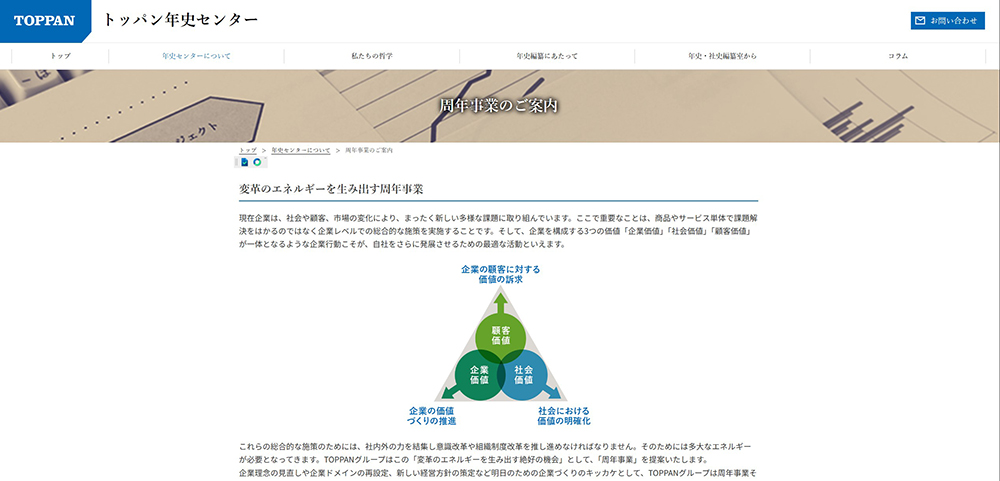Select 年史センターについて in the navigation
The width and height of the screenshot is (1000, 481).
[196, 56]
